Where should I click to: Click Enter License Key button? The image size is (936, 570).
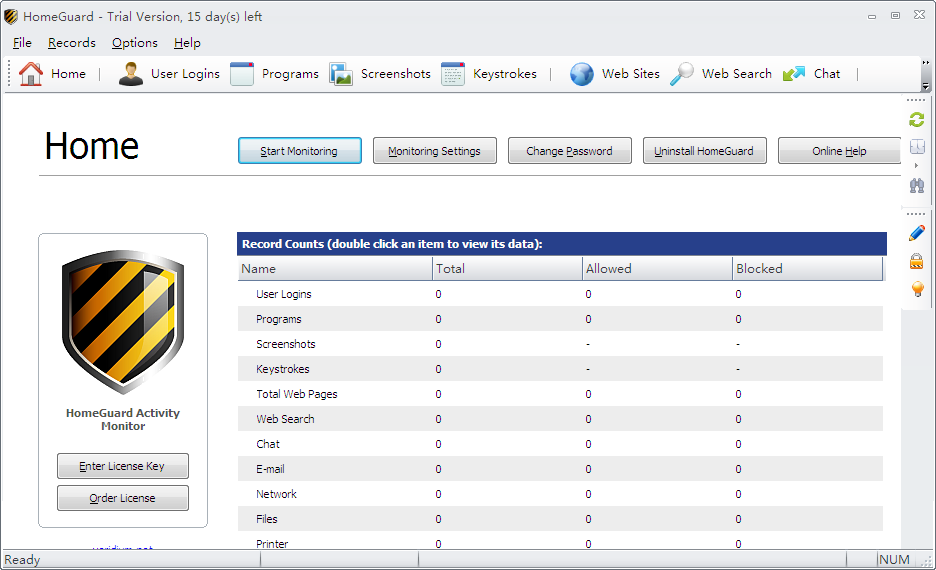[122, 466]
